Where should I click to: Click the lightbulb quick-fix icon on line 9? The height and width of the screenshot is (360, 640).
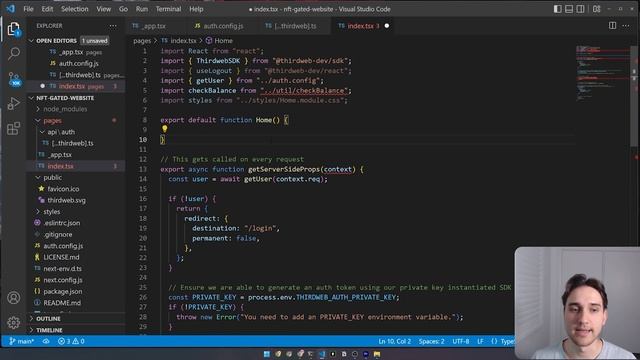point(164,129)
